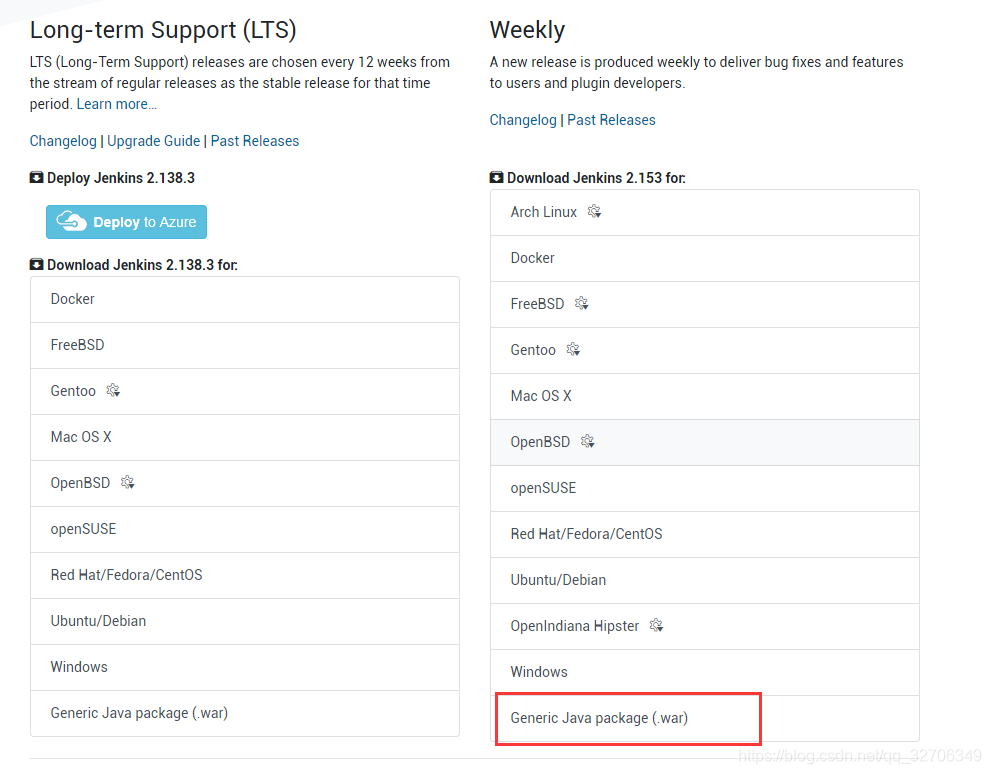
Task: Click the box icon next to Download Jenkins 2.153
Action: (497, 178)
